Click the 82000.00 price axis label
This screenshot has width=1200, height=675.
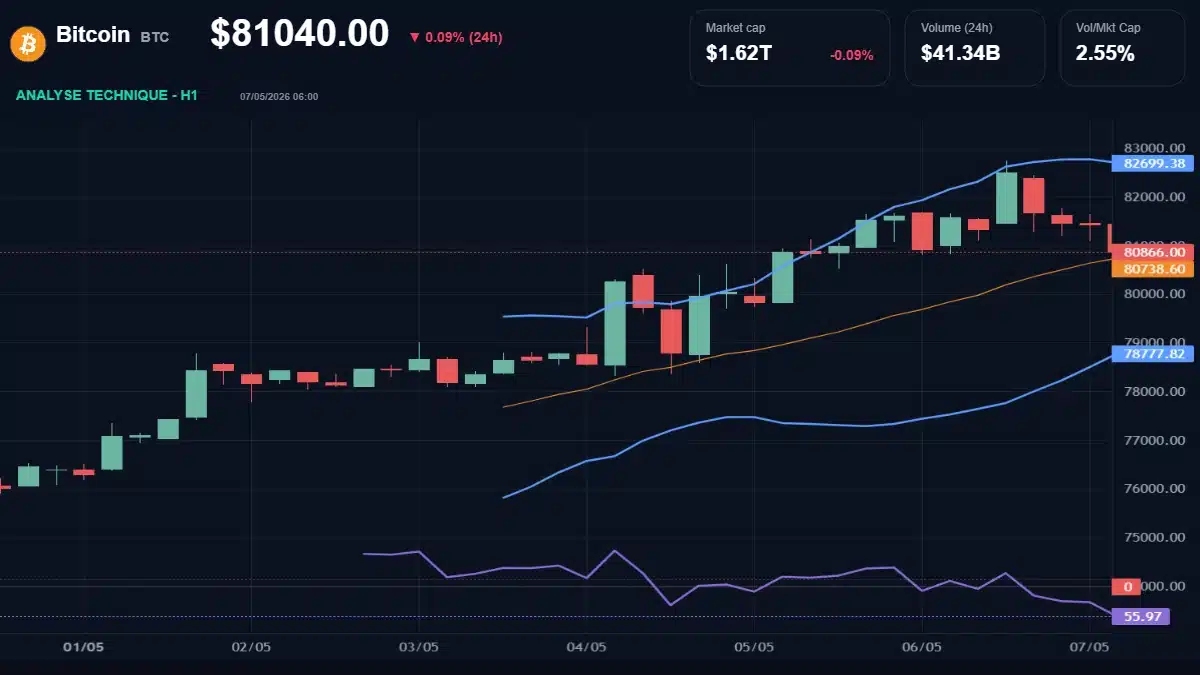[x=1155, y=196]
